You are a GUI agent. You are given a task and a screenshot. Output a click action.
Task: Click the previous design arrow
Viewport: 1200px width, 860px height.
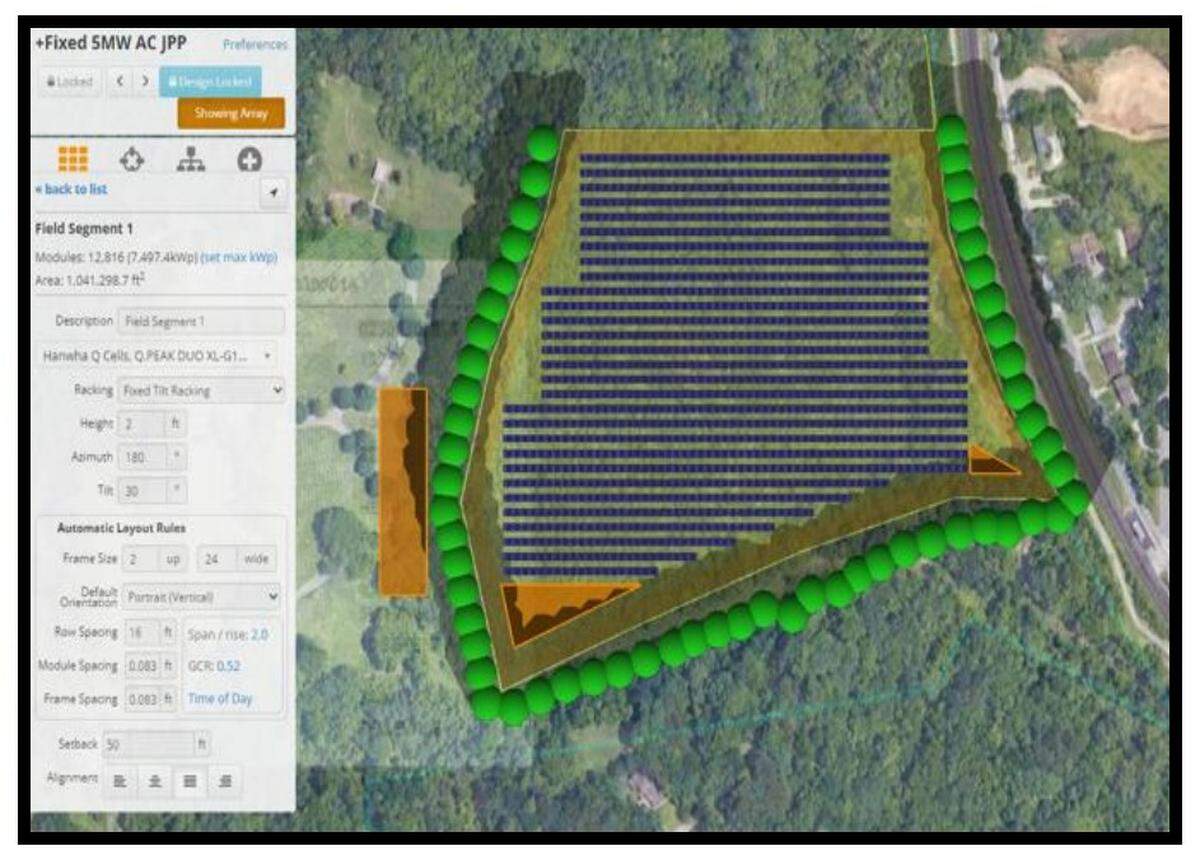pyautogui.click(x=120, y=82)
